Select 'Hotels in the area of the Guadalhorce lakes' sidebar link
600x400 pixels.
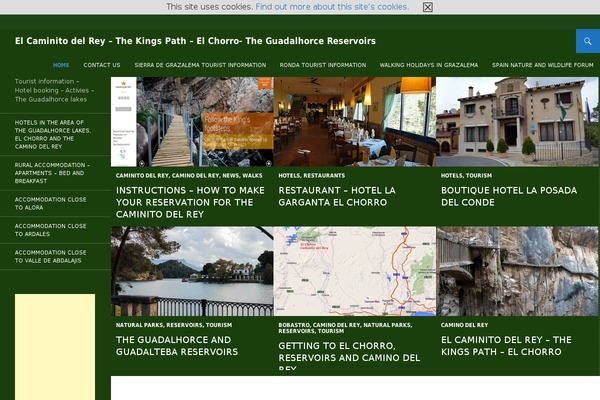tap(53, 134)
